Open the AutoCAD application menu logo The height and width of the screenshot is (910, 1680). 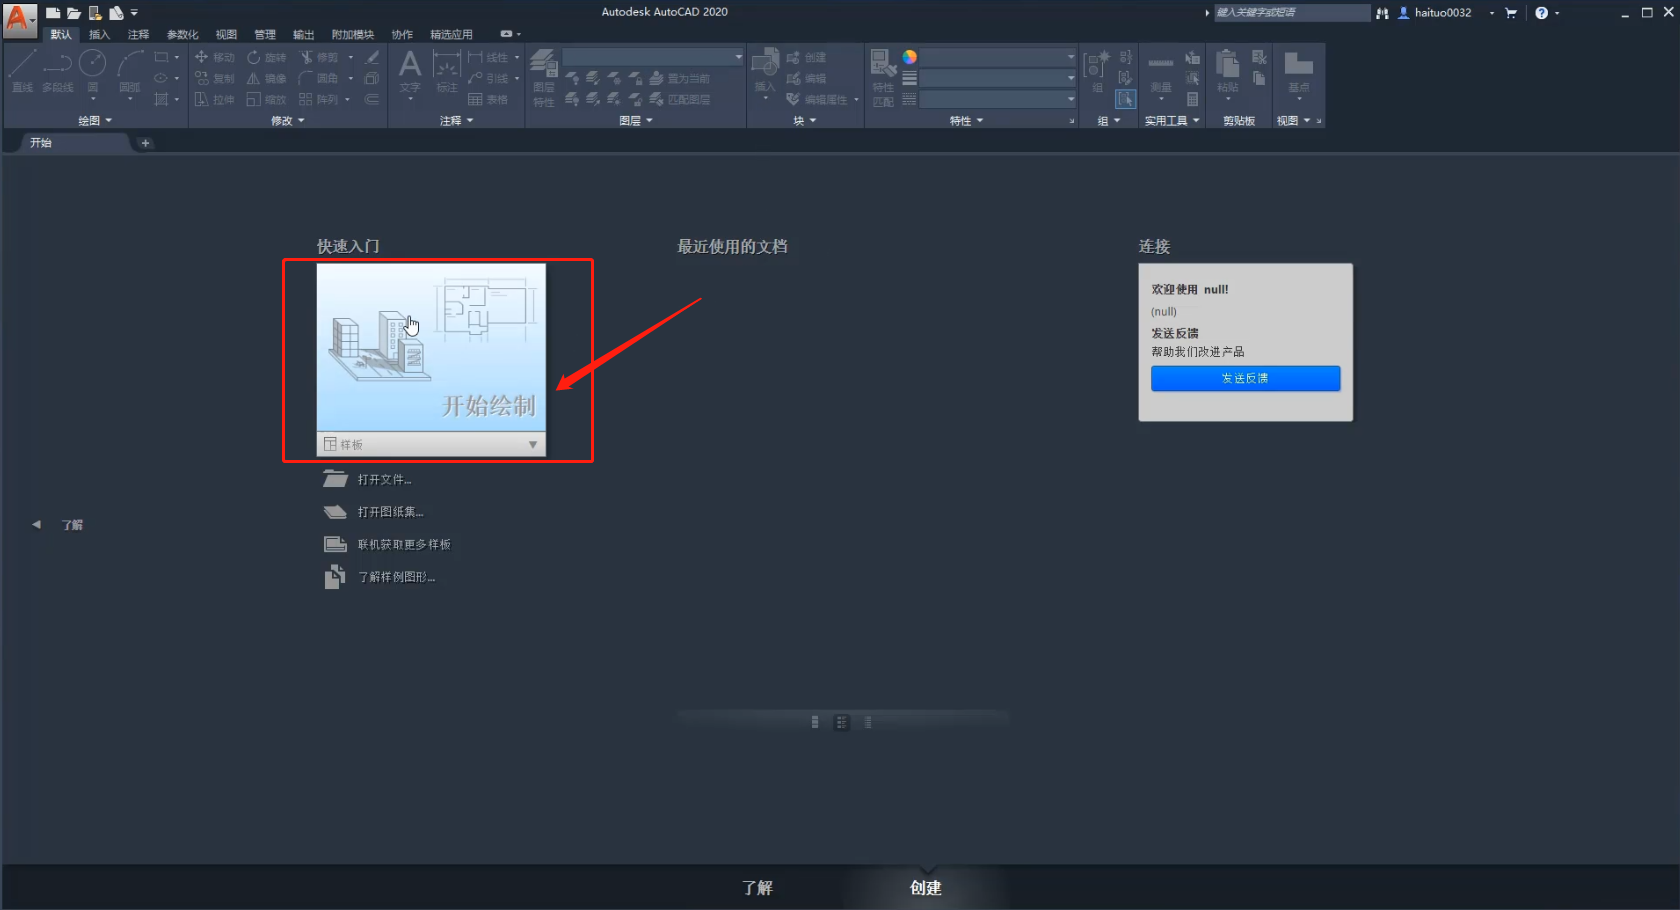[x=19, y=19]
